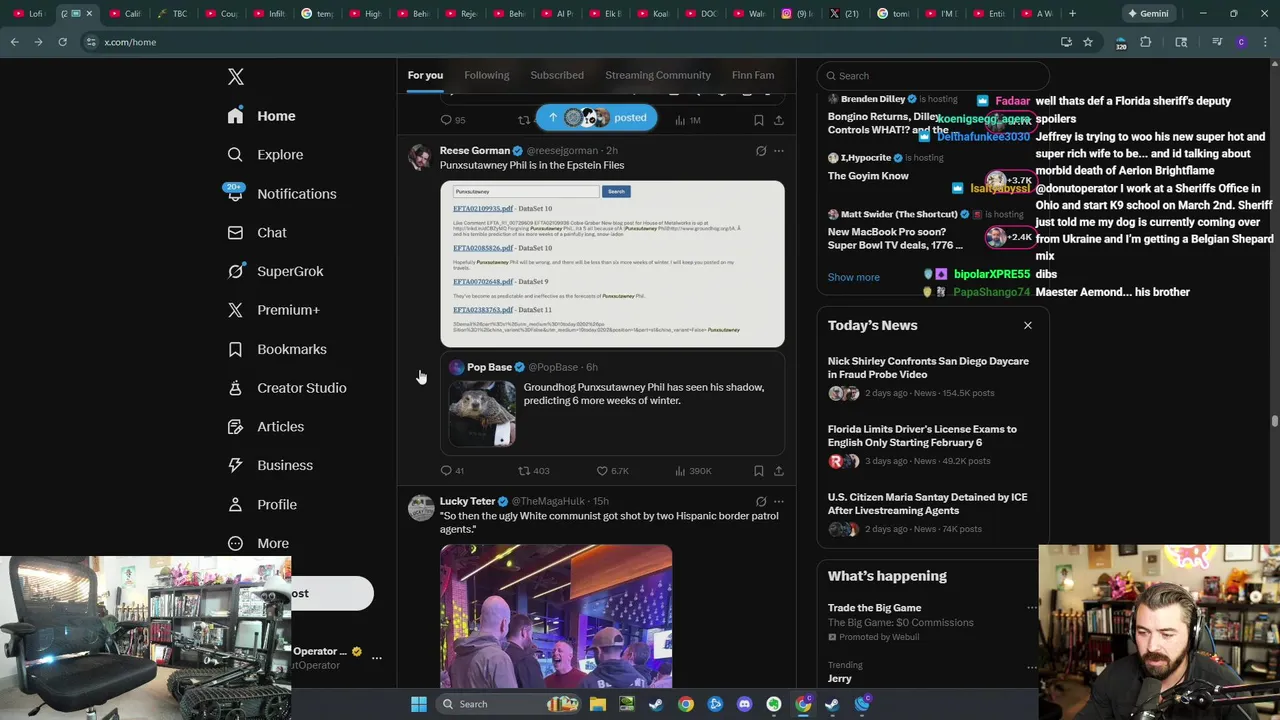This screenshot has width=1280, height=720.
Task: Open Lucky Teter's post photo
Action: tap(556, 616)
